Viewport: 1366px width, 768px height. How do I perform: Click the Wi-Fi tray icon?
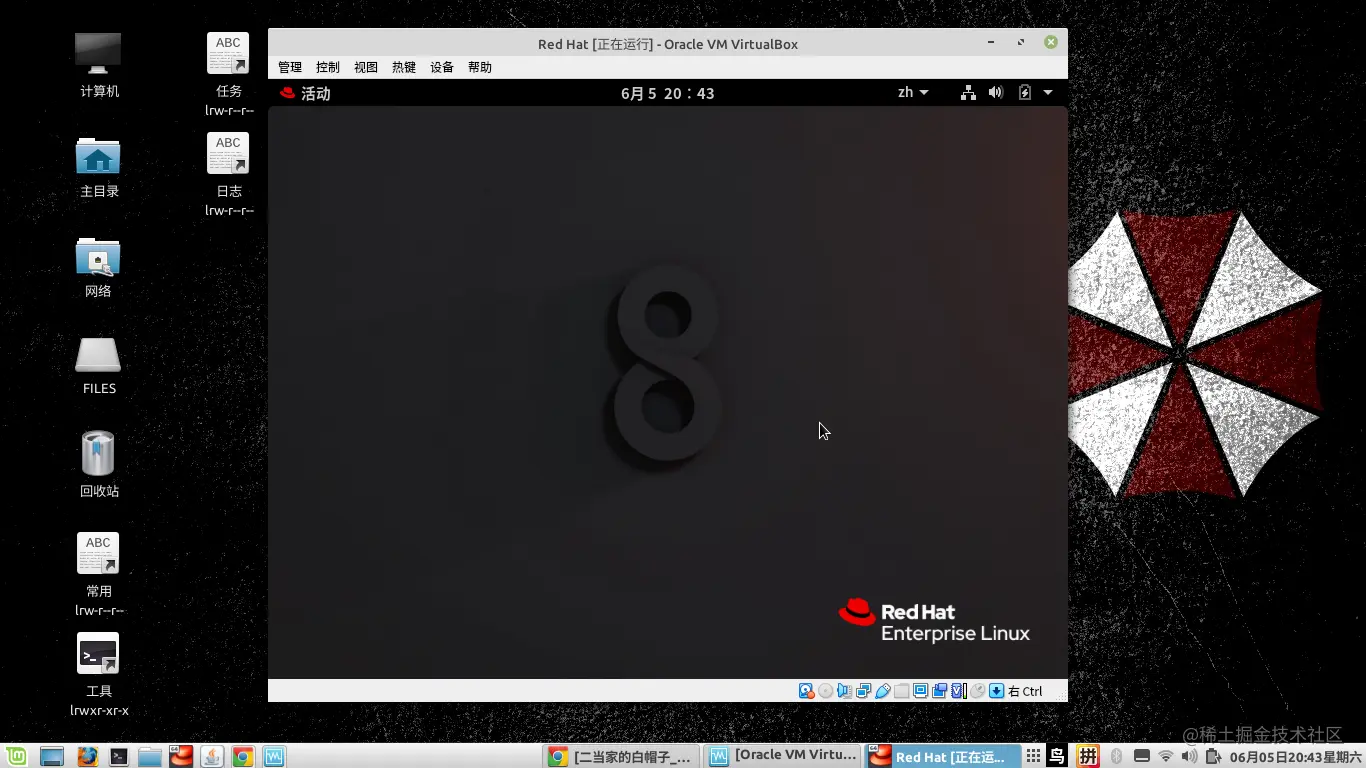click(1166, 757)
